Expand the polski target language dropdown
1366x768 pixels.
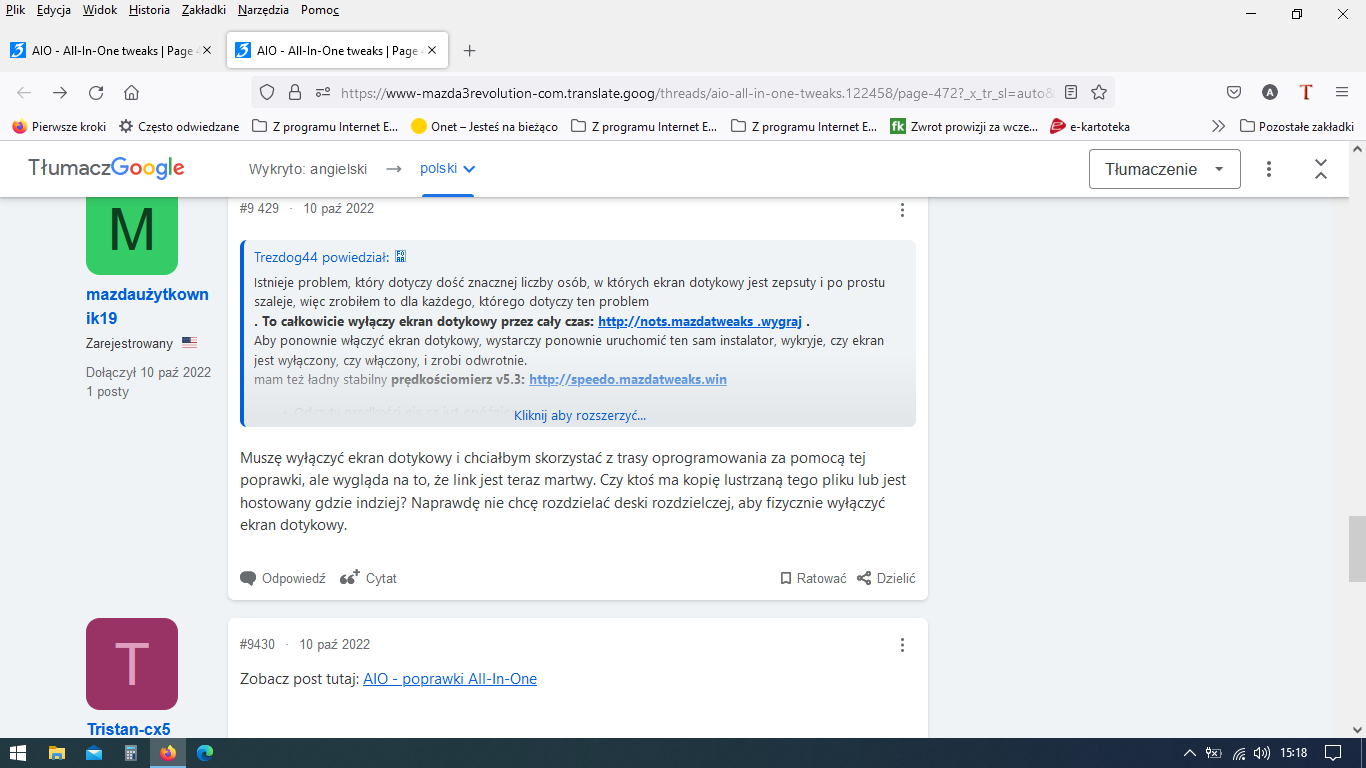447,169
